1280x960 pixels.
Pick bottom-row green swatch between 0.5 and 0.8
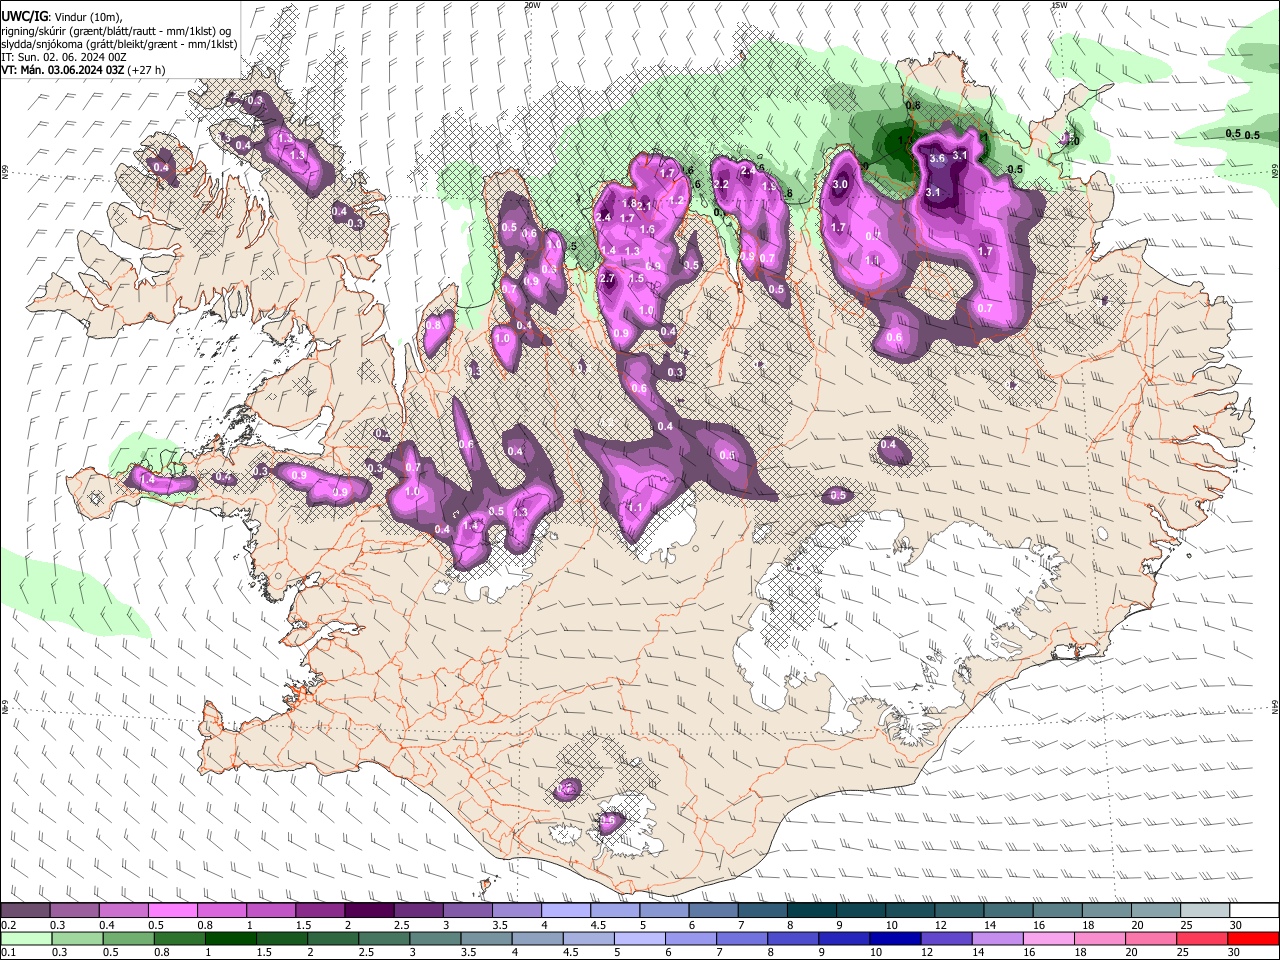pos(128,938)
